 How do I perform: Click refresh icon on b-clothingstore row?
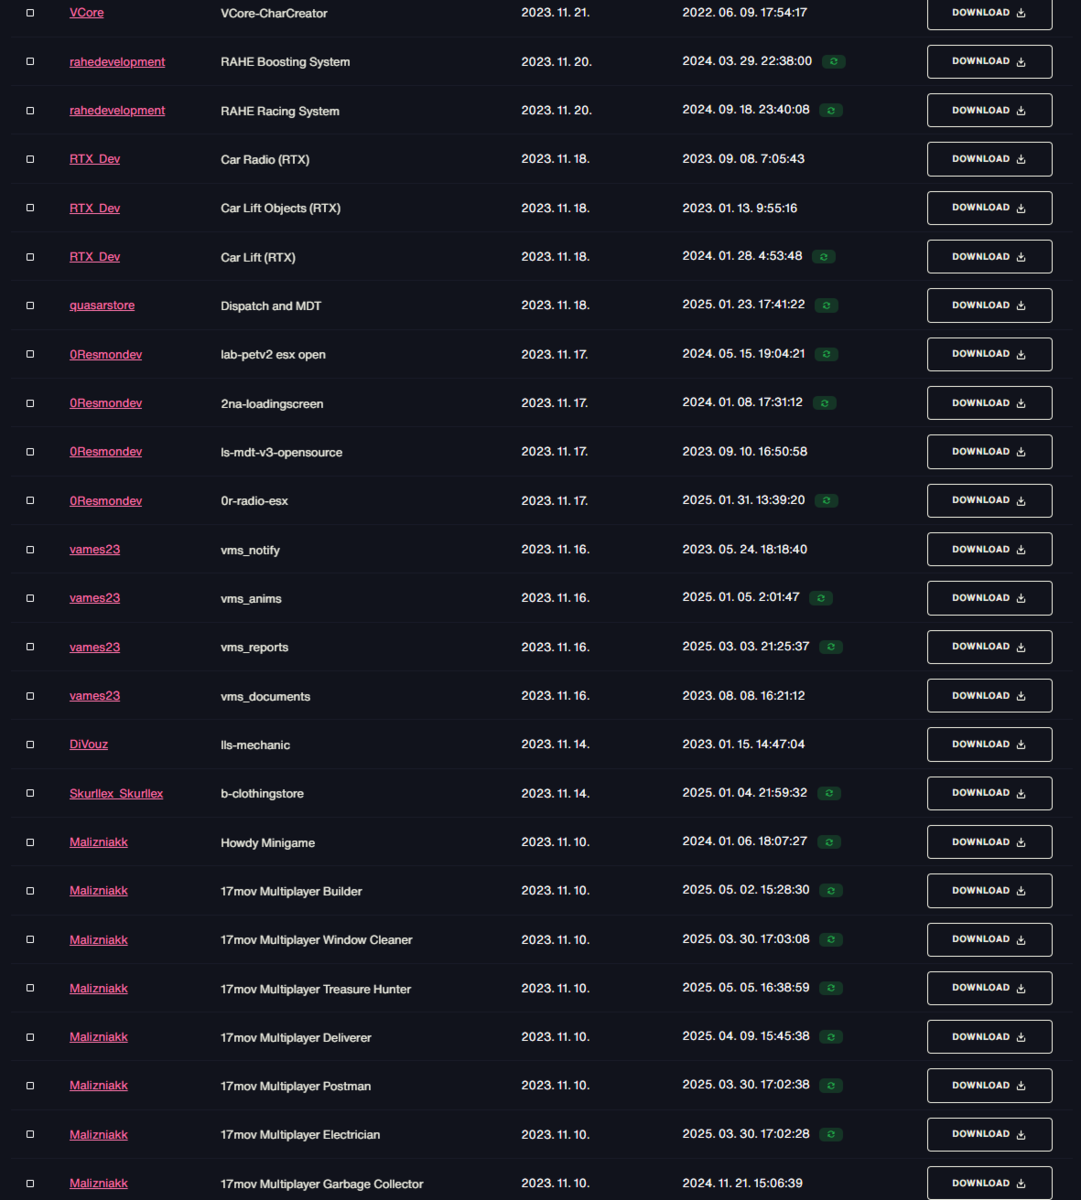click(829, 793)
